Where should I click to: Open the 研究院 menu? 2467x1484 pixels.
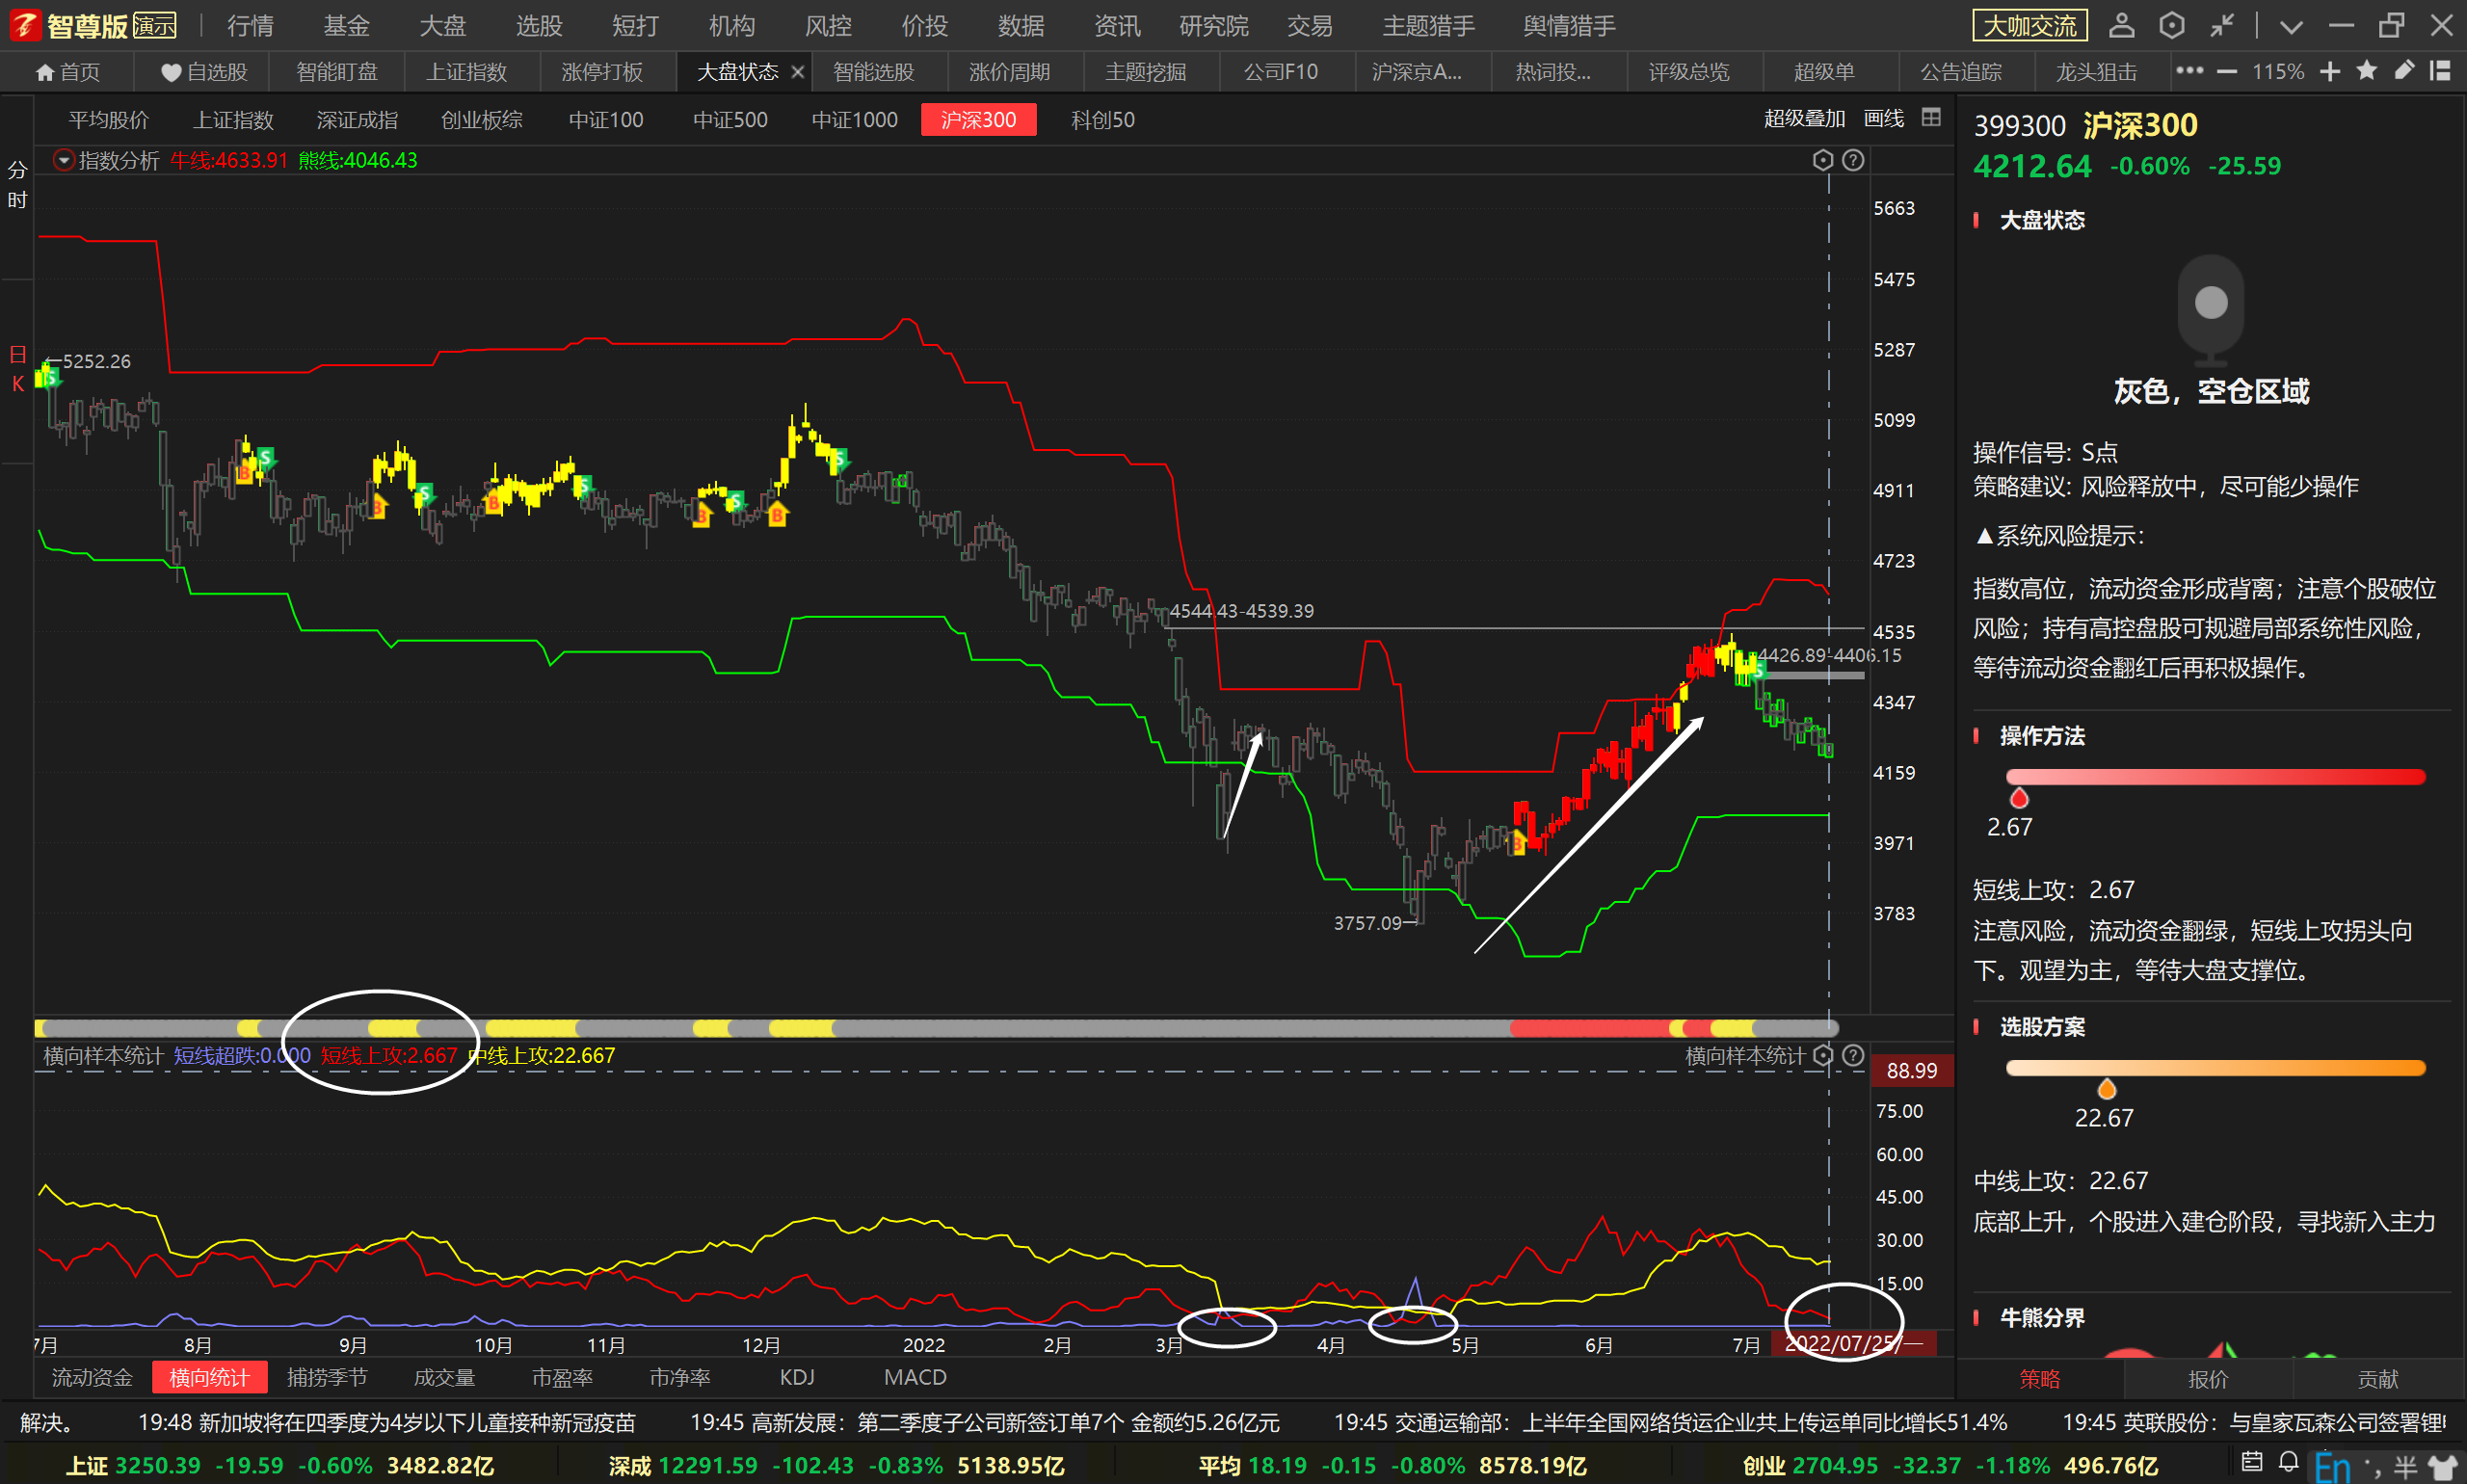point(1213,25)
